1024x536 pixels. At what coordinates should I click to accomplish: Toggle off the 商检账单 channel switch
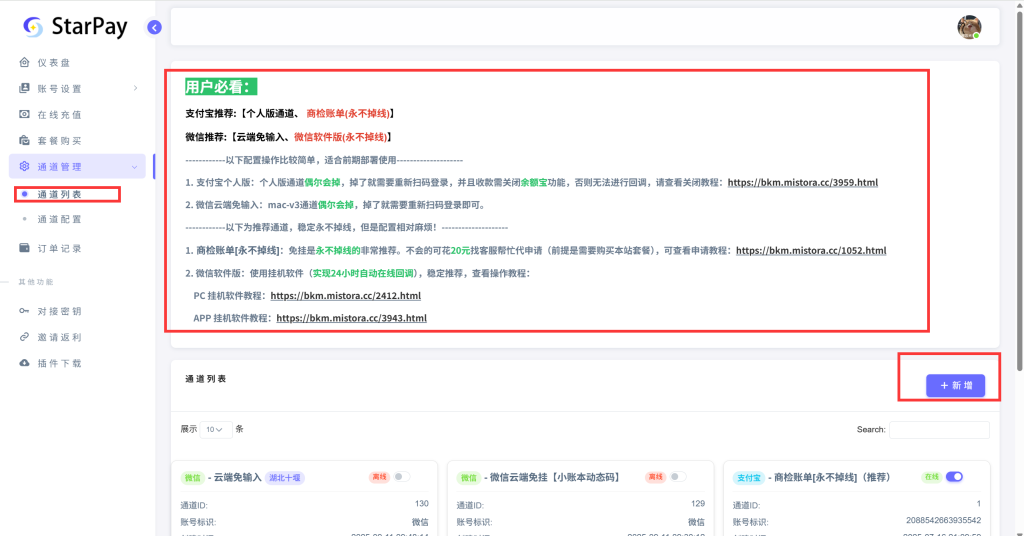click(x=954, y=477)
